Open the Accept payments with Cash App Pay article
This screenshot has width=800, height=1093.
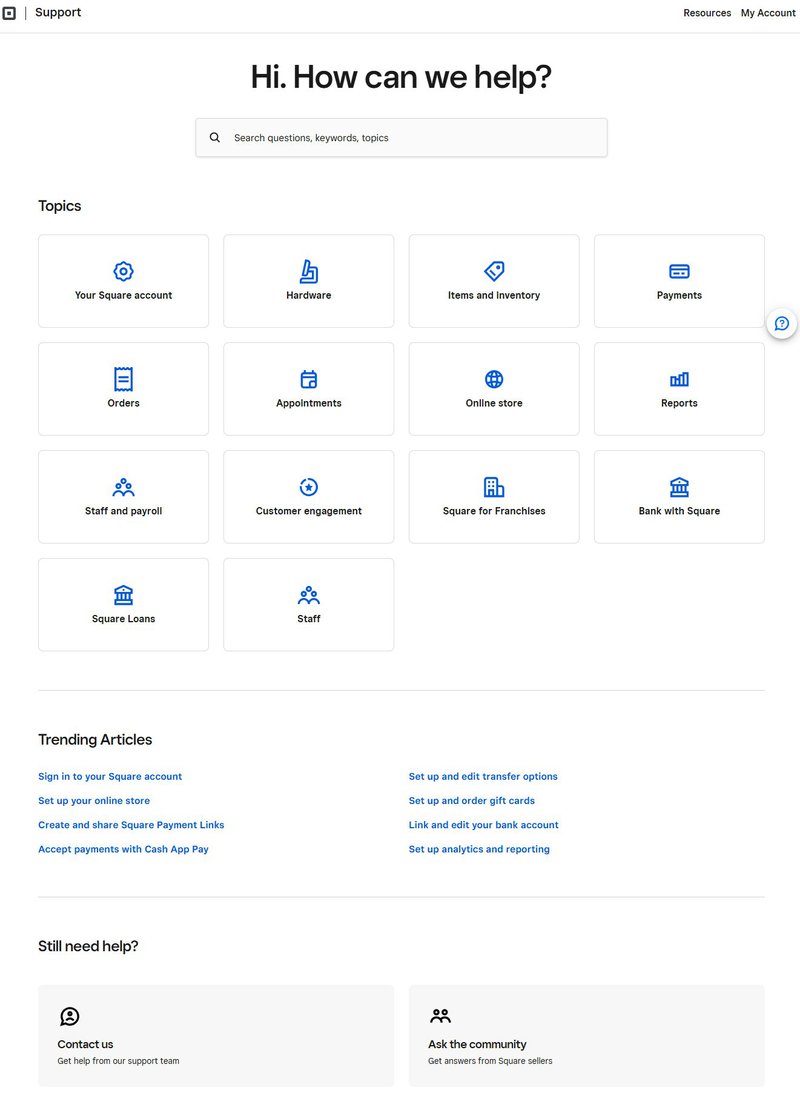tap(123, 848)
